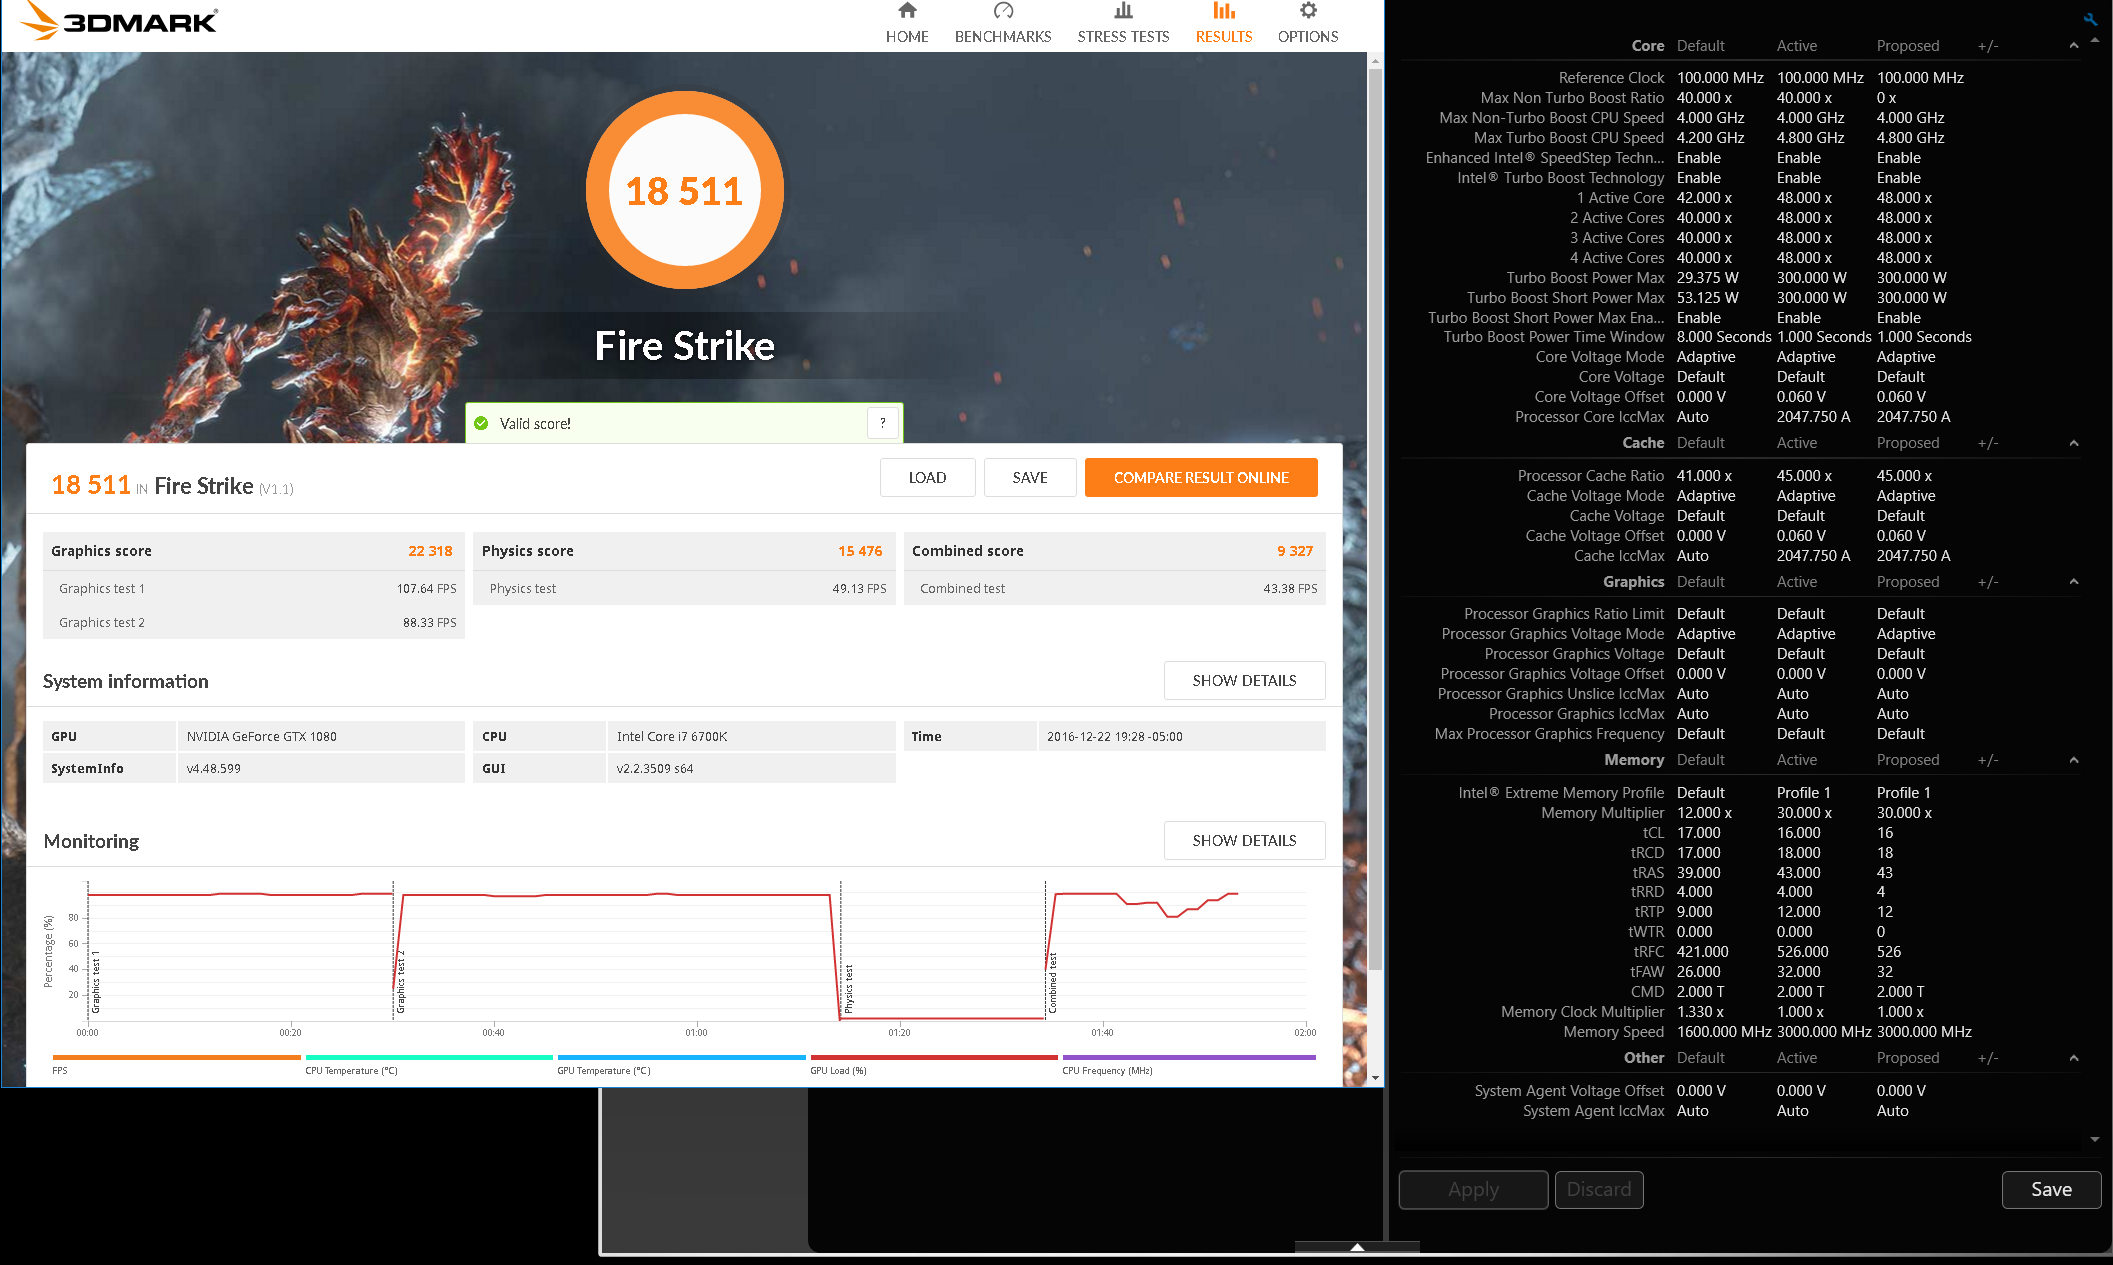Toggle the GPU Load red legend bar

934,1057
